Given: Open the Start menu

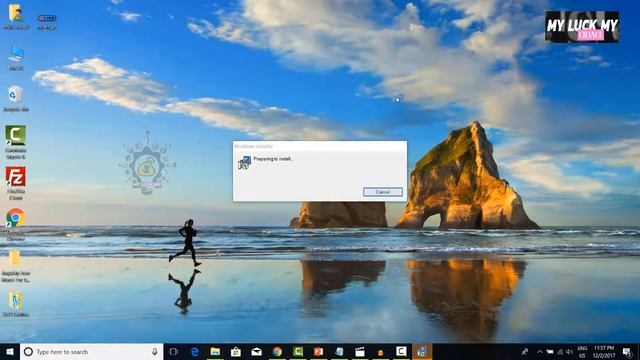Looking at the screenshot, I should coord(10,351).
